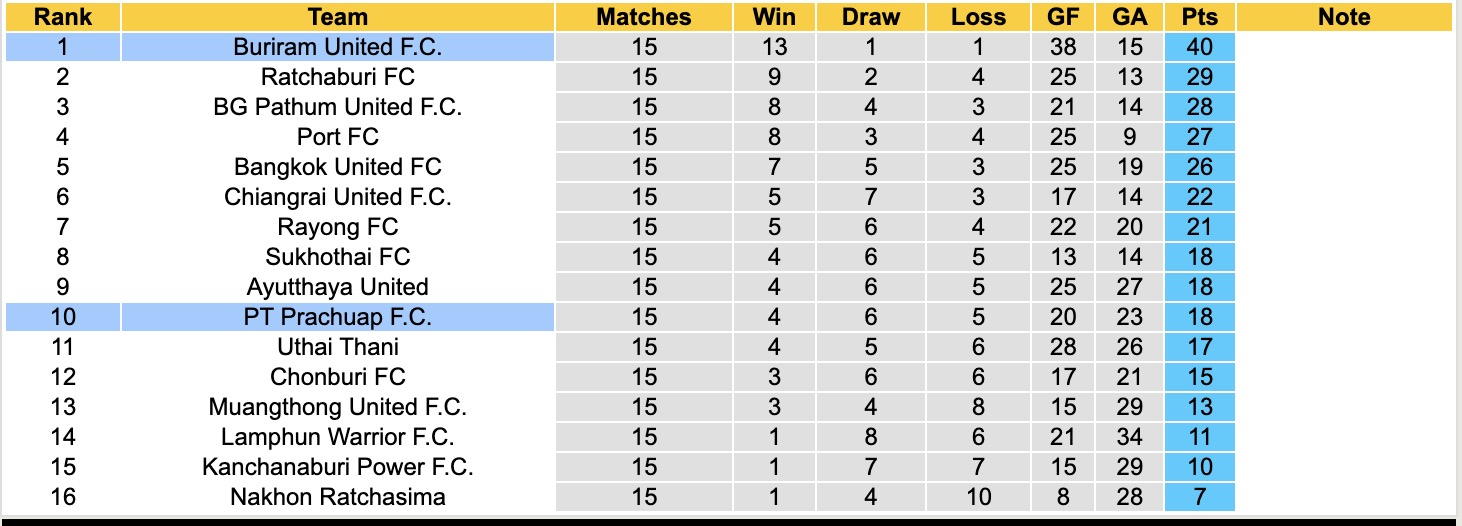
Task: Select BG Pathum United F.C. in the table
Action: pos(337,107)
